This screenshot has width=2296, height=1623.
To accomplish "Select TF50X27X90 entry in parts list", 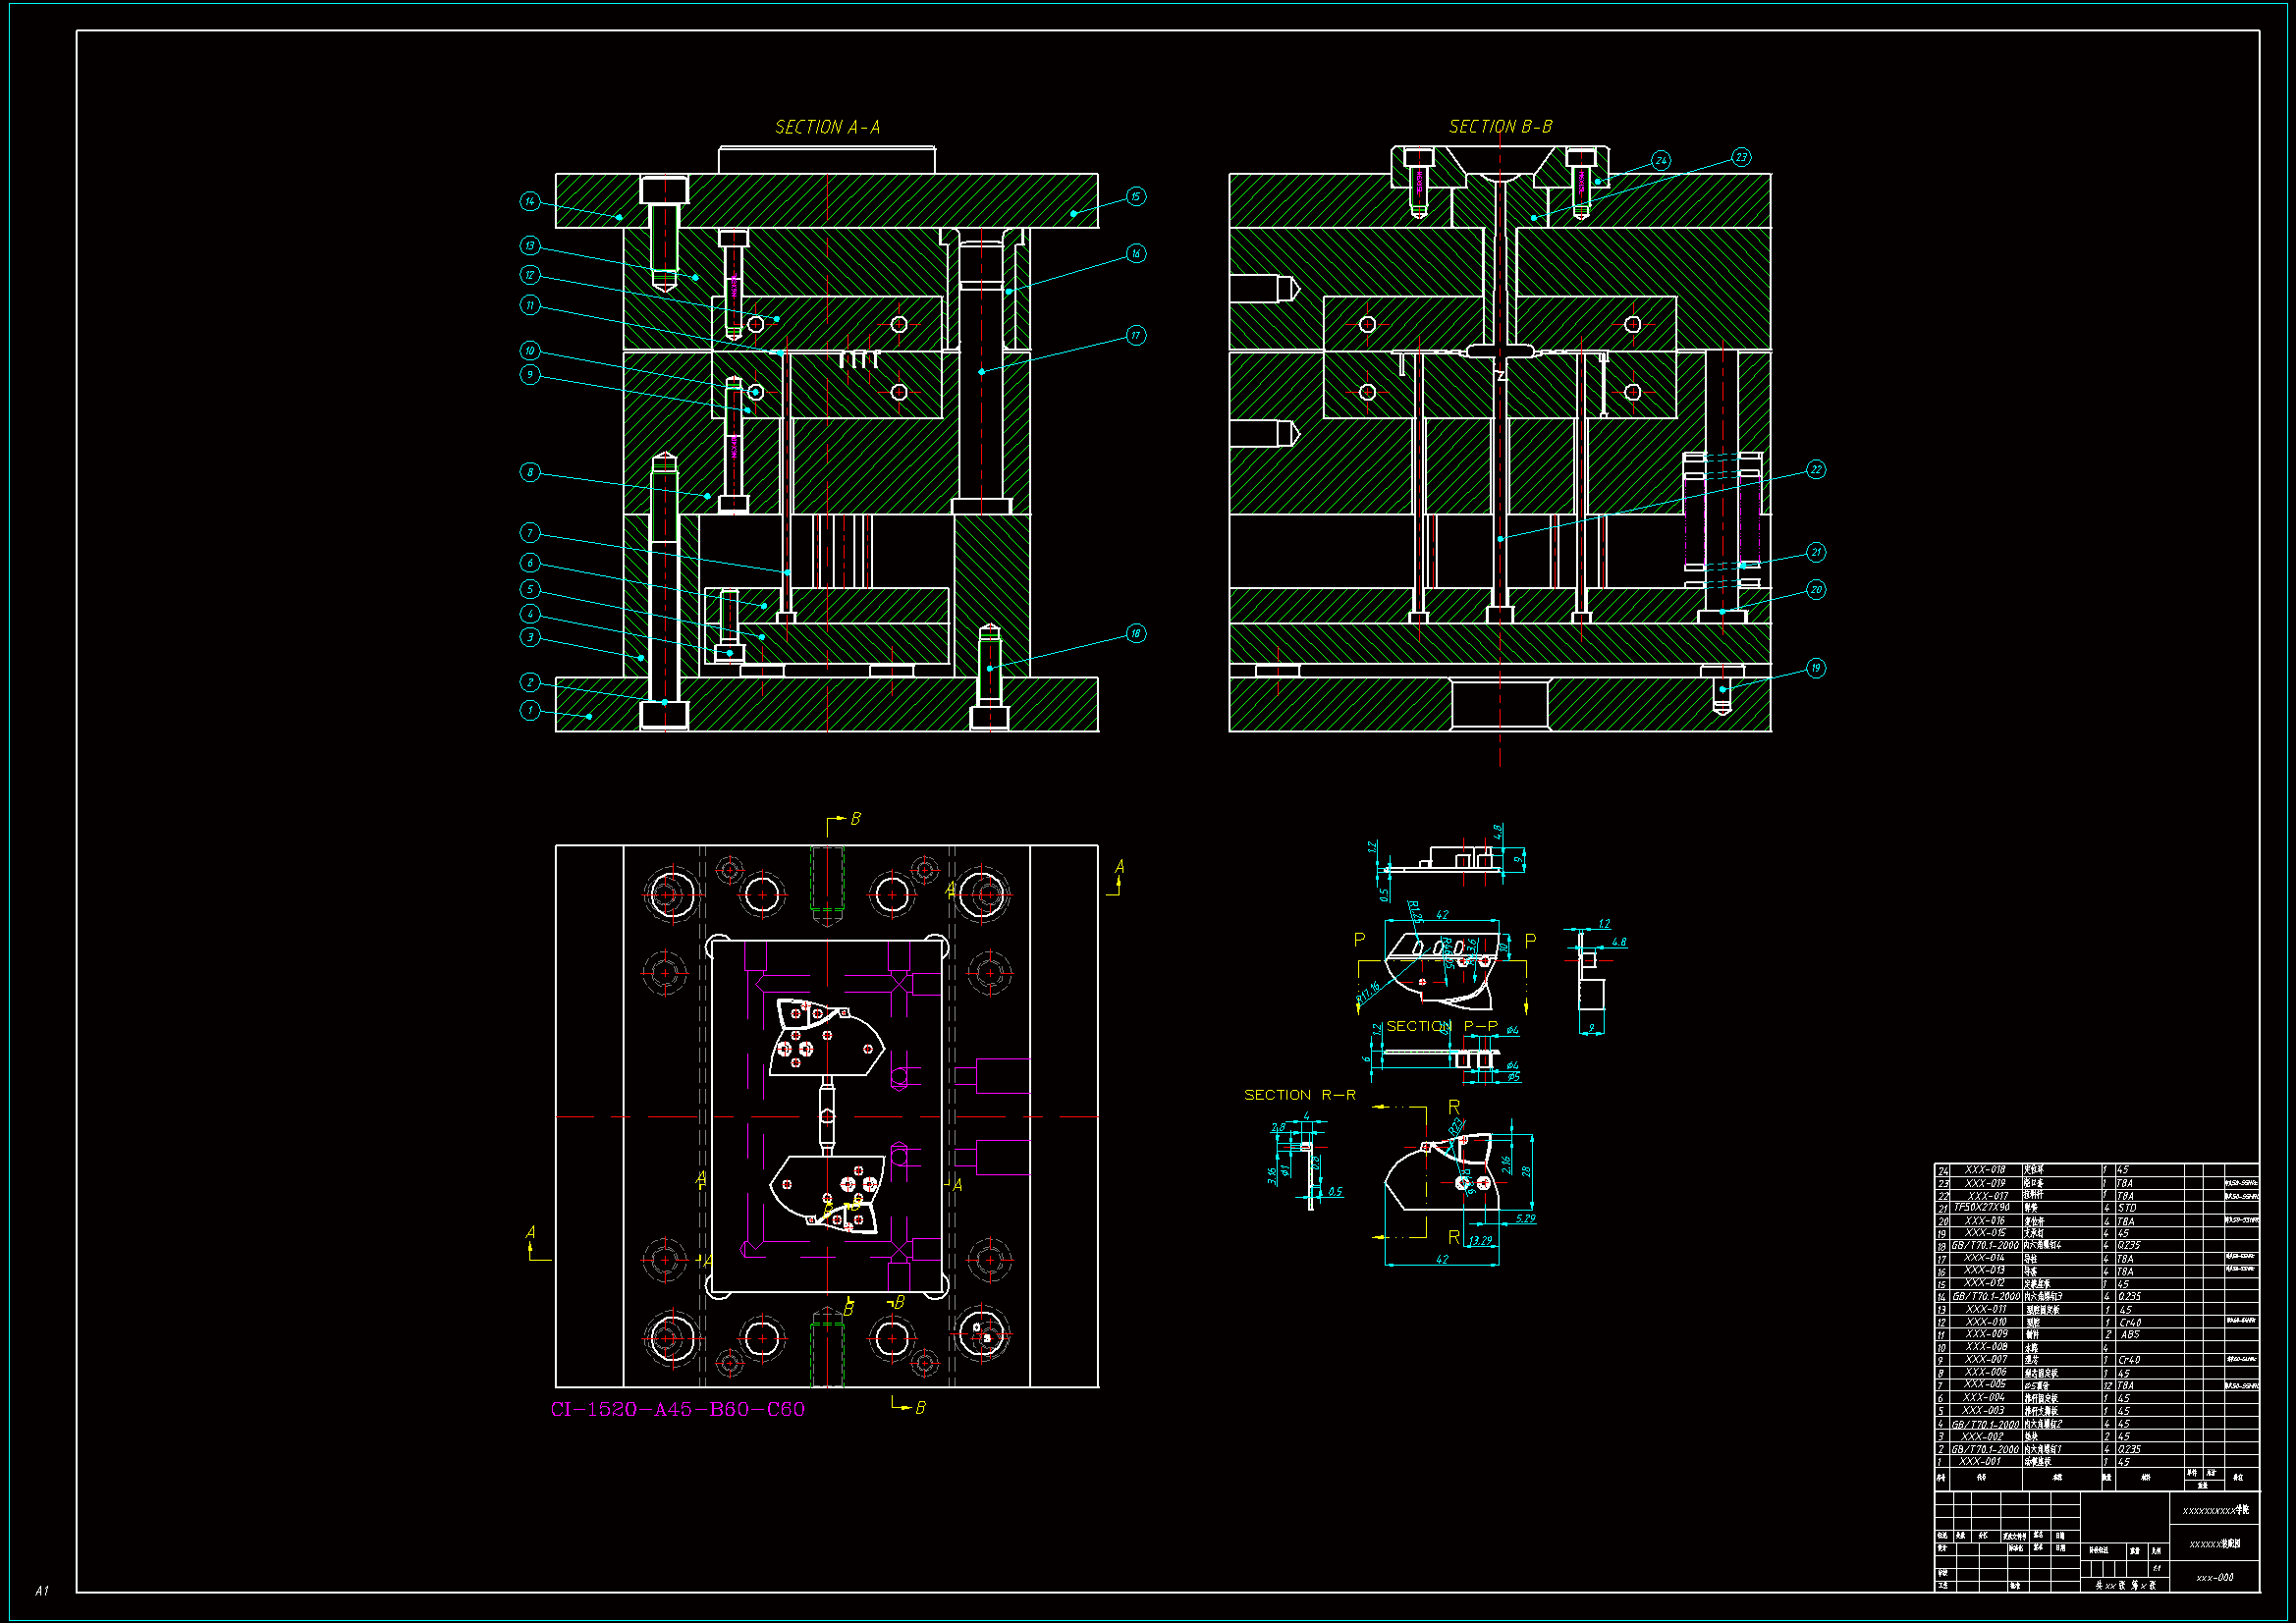I will pyautogui.click(x=1981, y=1208).
